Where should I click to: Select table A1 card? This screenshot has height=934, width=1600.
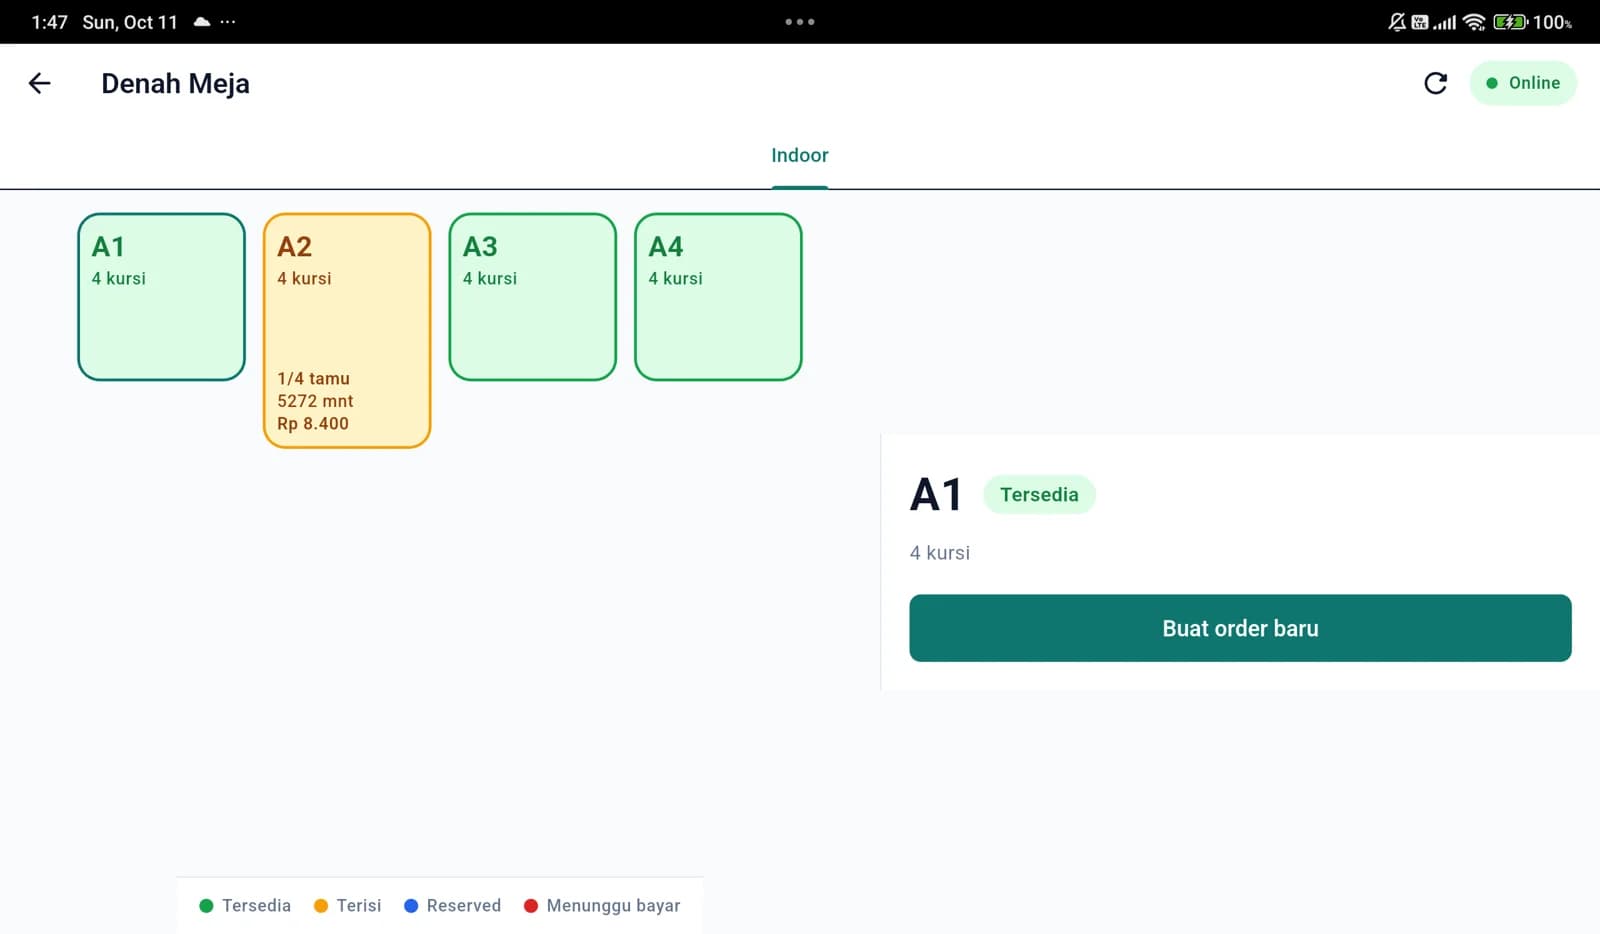pos(161,297)
